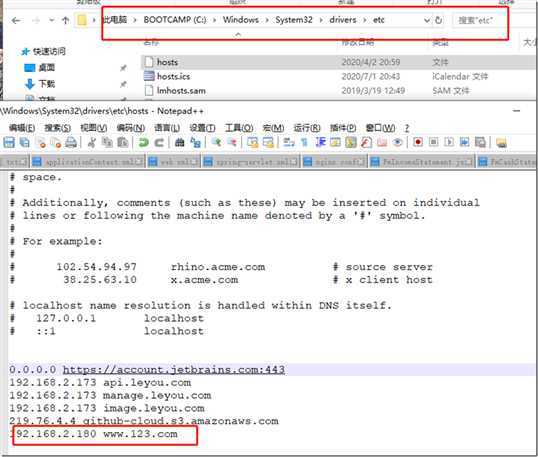
Task: Toggle document map icon
Action: (351, 142)
